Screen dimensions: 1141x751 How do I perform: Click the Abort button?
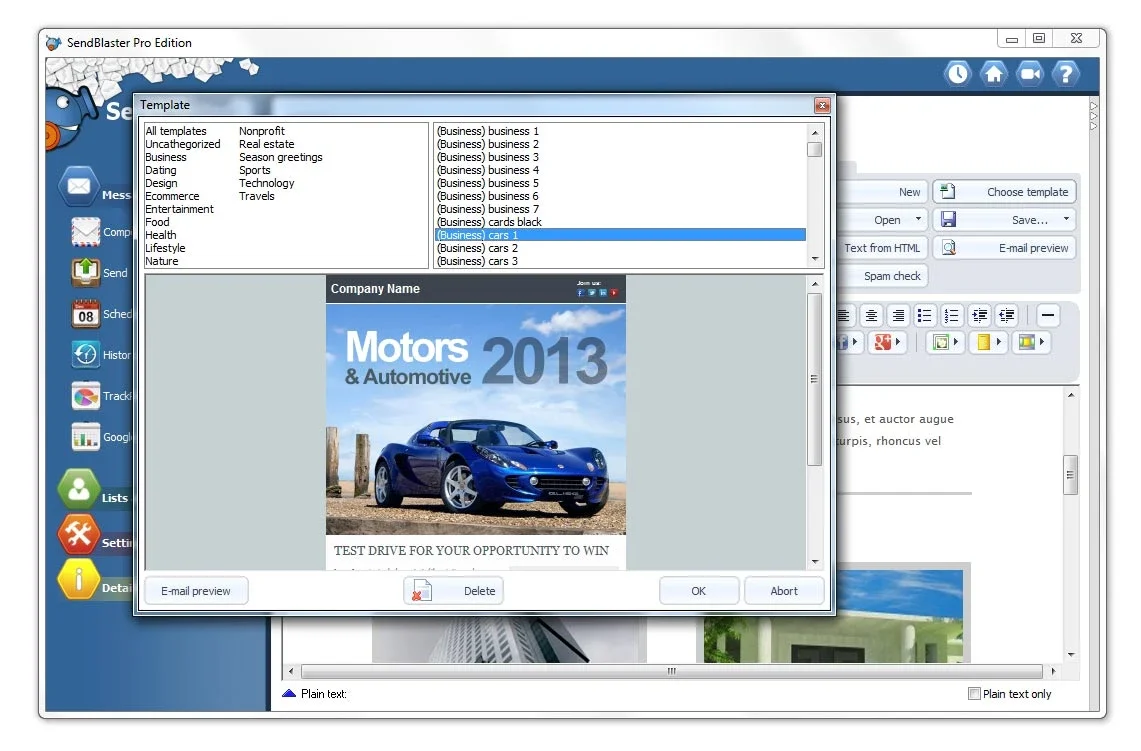pos(784,591)
